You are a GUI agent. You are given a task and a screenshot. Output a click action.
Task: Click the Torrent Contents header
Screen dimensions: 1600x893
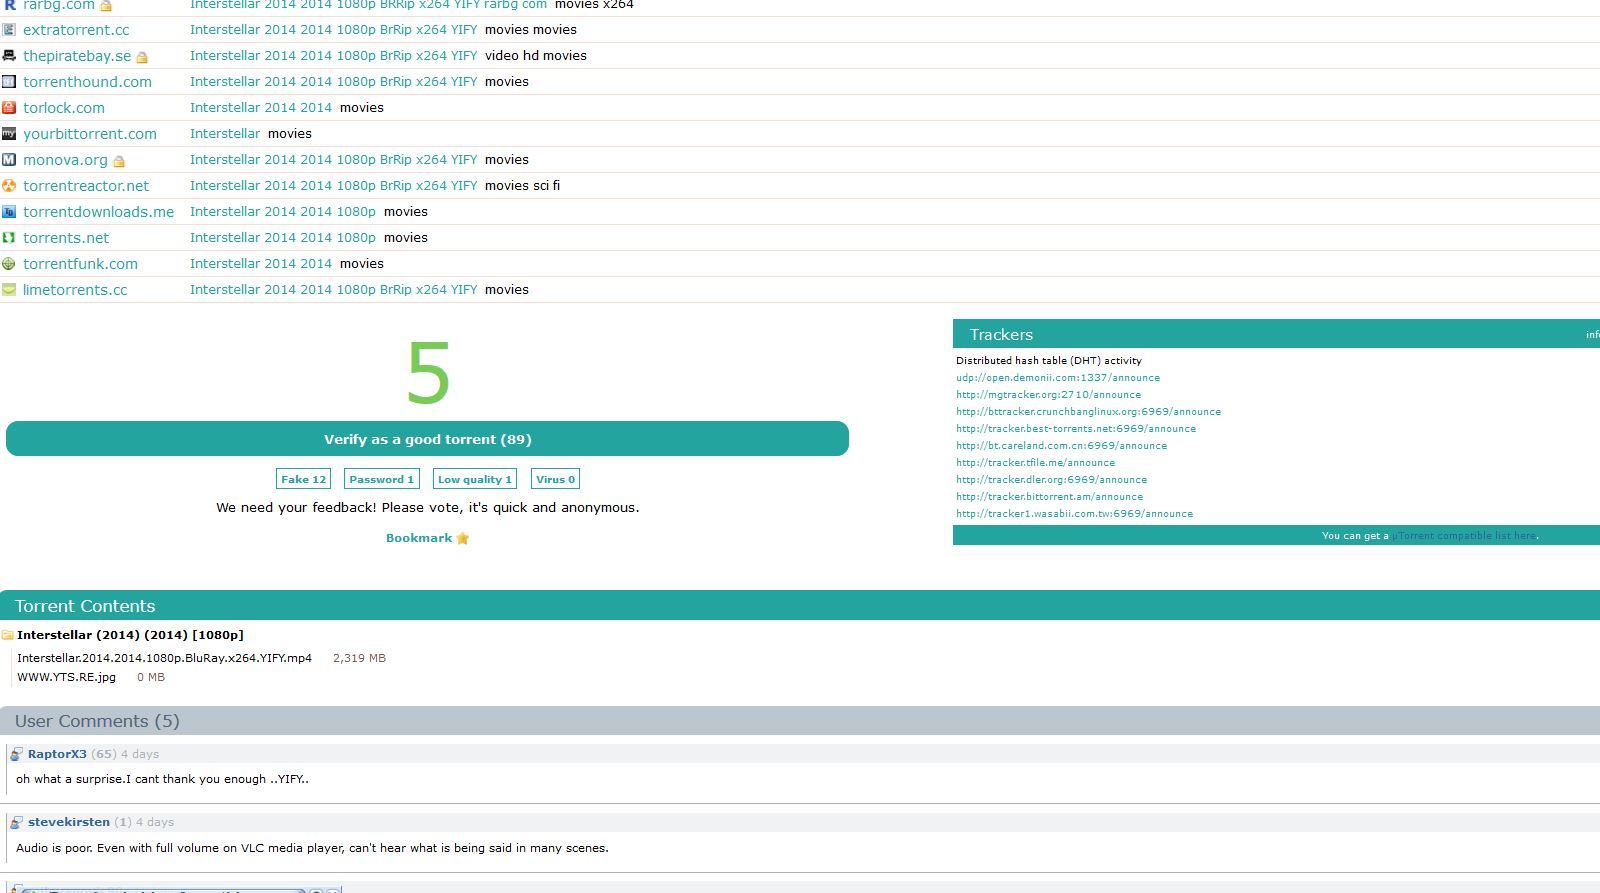tap(85, 606)
